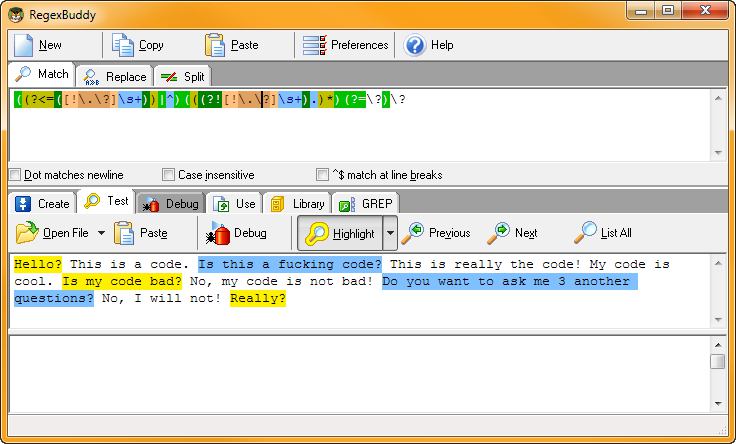
Task: Enable ^$ match at line breaks checkbox
Action: (x=322, y=175)
